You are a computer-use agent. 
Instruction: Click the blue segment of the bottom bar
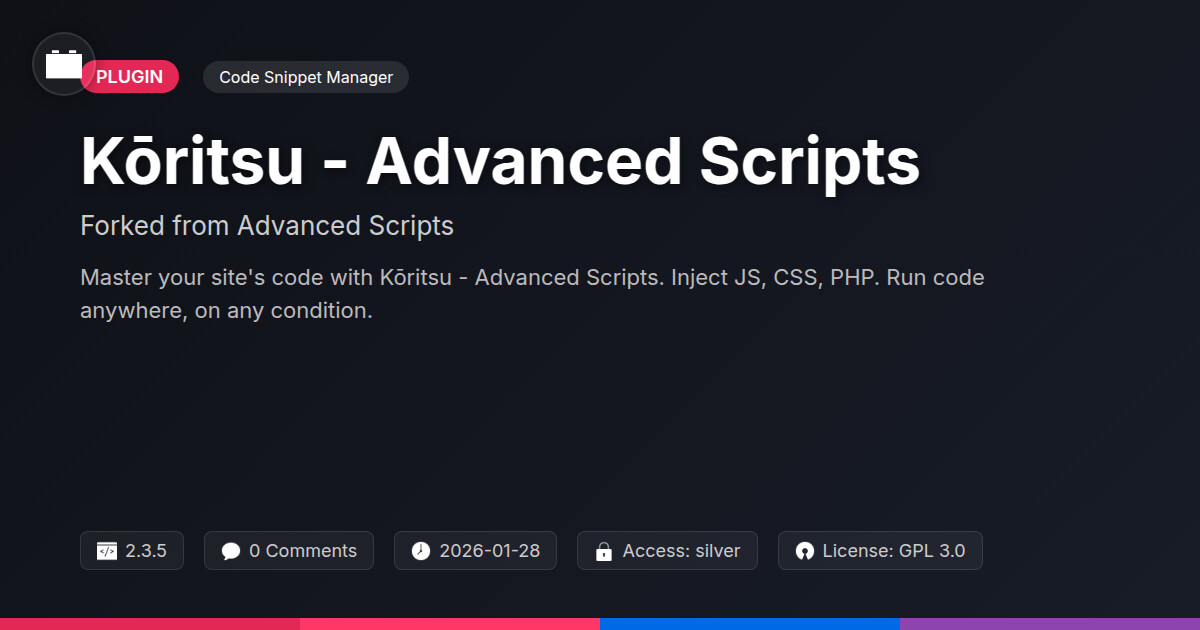click(750, 623)
